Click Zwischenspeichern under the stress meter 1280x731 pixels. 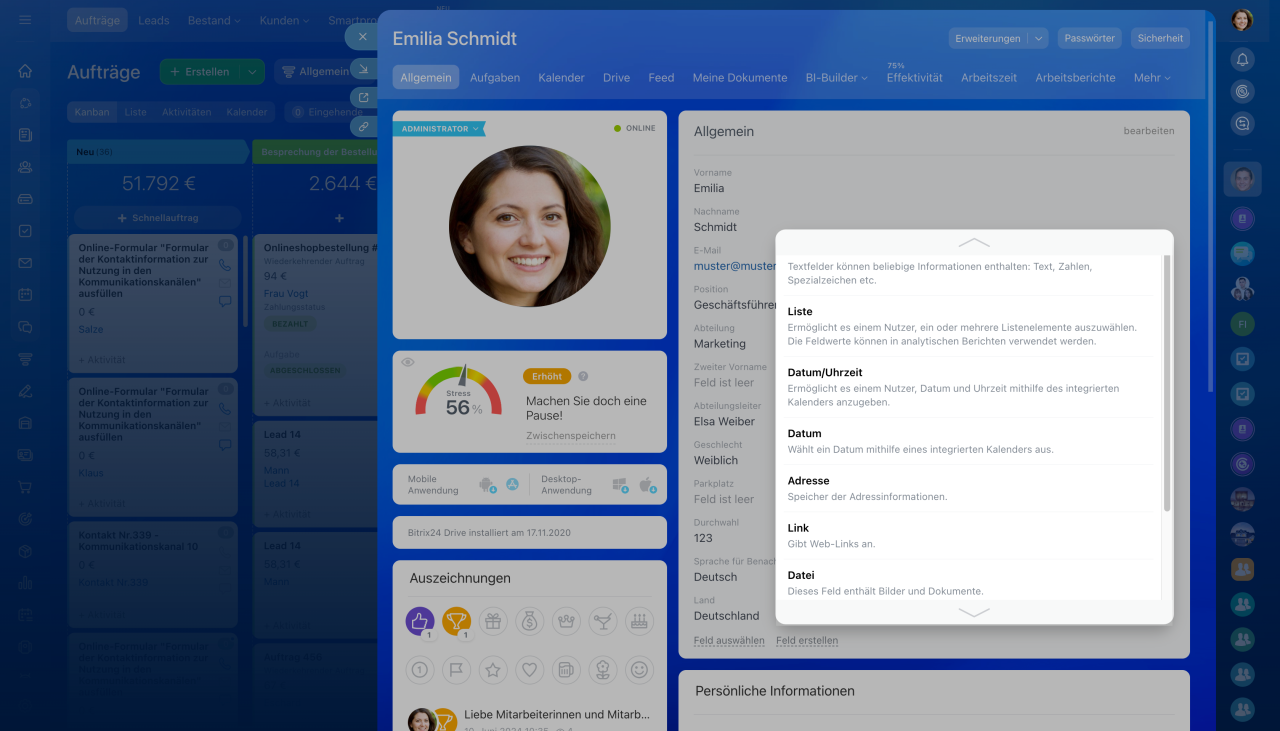571,436
